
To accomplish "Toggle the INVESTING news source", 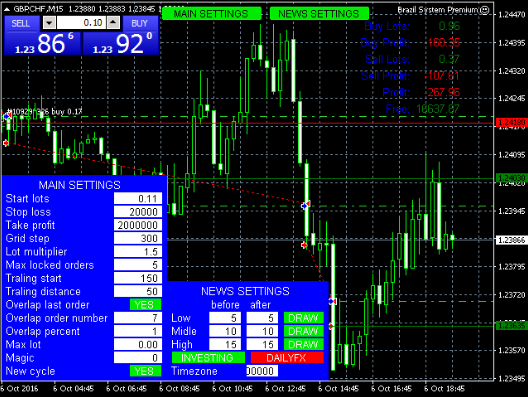I will 208,357.
